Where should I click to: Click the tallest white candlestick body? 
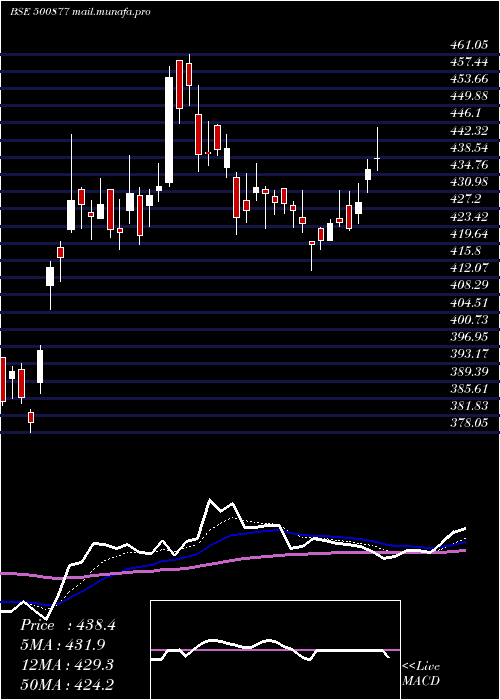point(169,130)
